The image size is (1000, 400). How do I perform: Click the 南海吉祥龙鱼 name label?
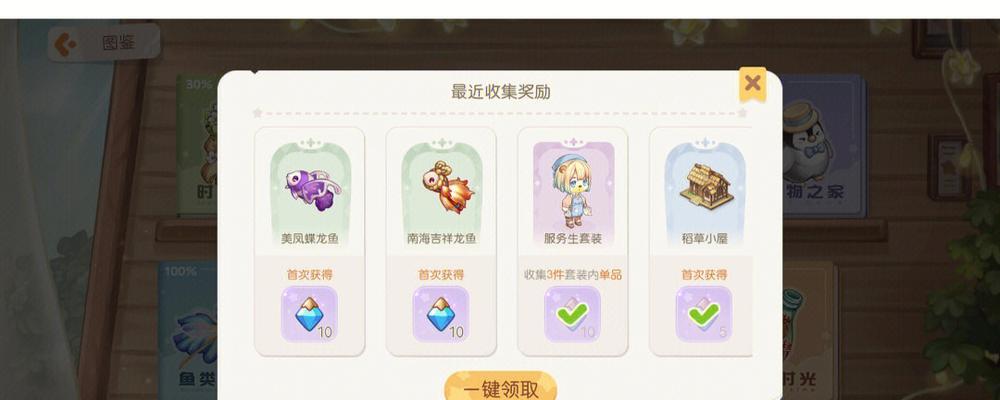[441, 239]
